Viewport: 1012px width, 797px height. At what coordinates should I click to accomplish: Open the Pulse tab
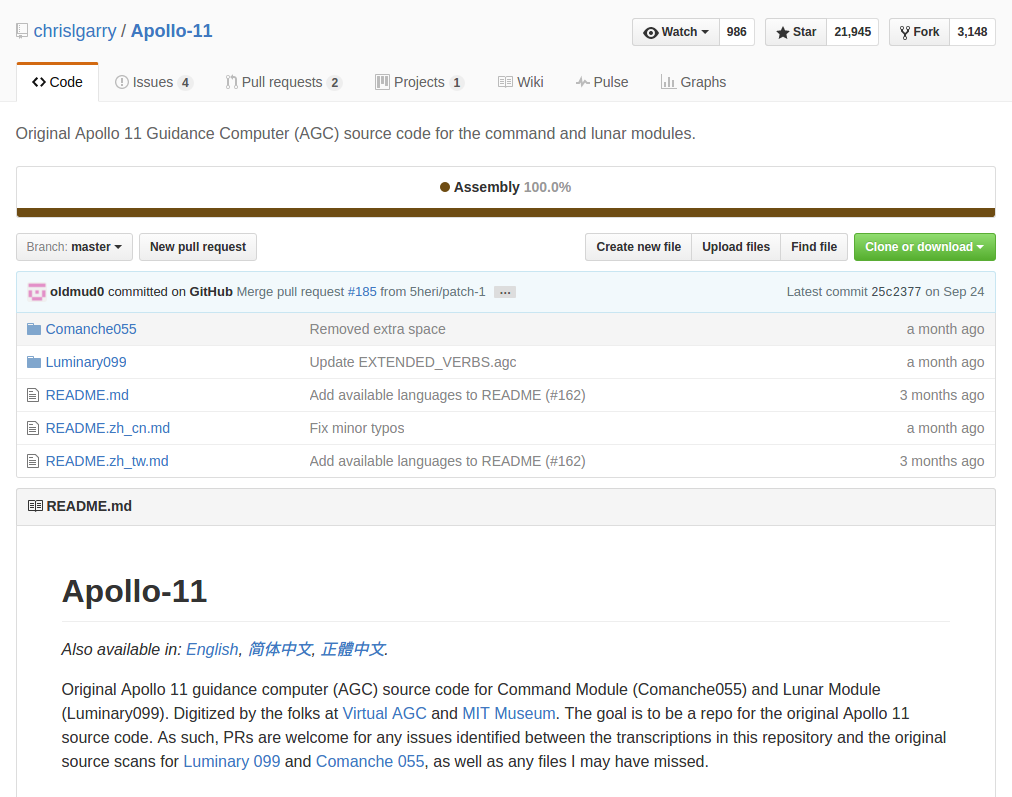coord(602,83)
